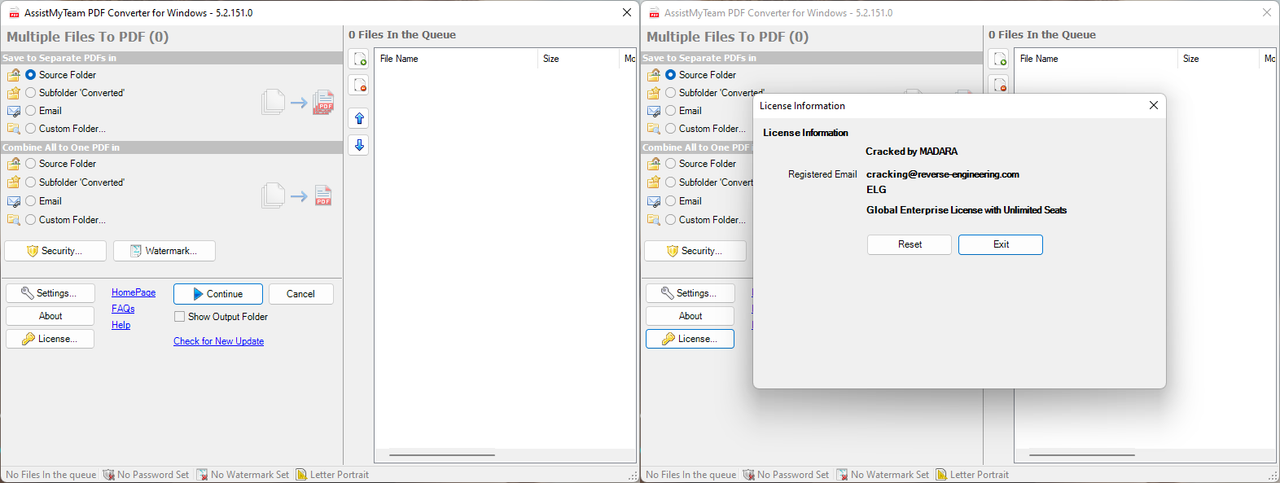This screenshot has width=1280, height=483.
Task: Click horizontal scrollbar of right window file list
Action: pyautogui.click(x=1082, y=455)
